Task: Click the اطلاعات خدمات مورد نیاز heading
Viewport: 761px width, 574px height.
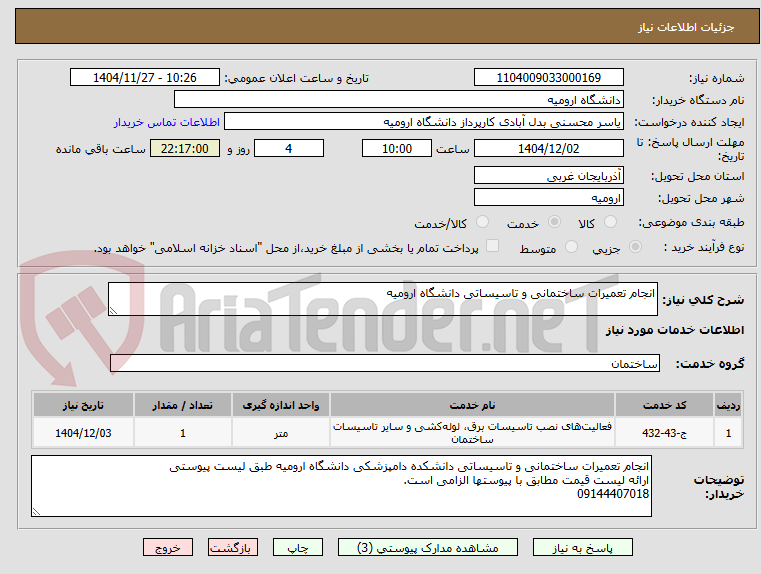Action: point(675,330)
